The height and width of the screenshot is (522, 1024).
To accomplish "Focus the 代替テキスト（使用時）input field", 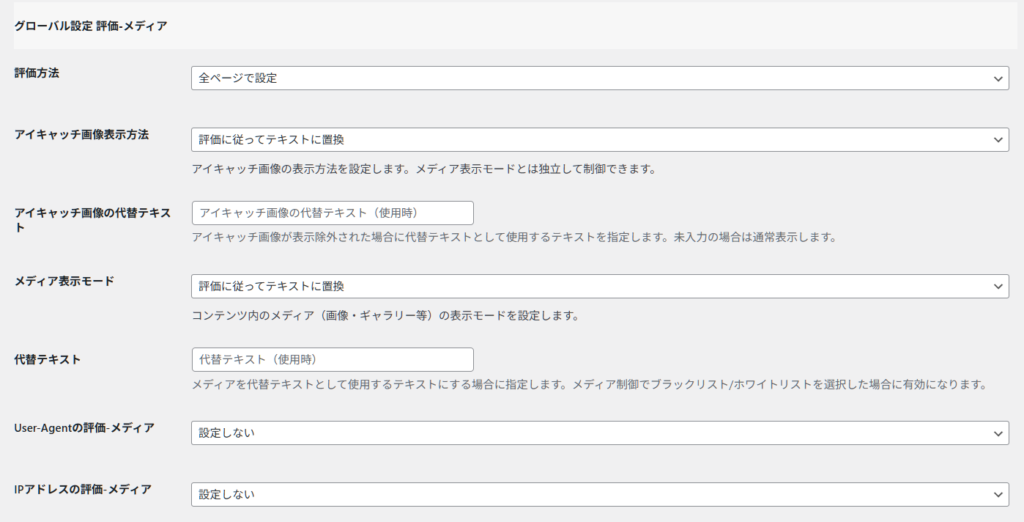I will (x=332, y=359).
